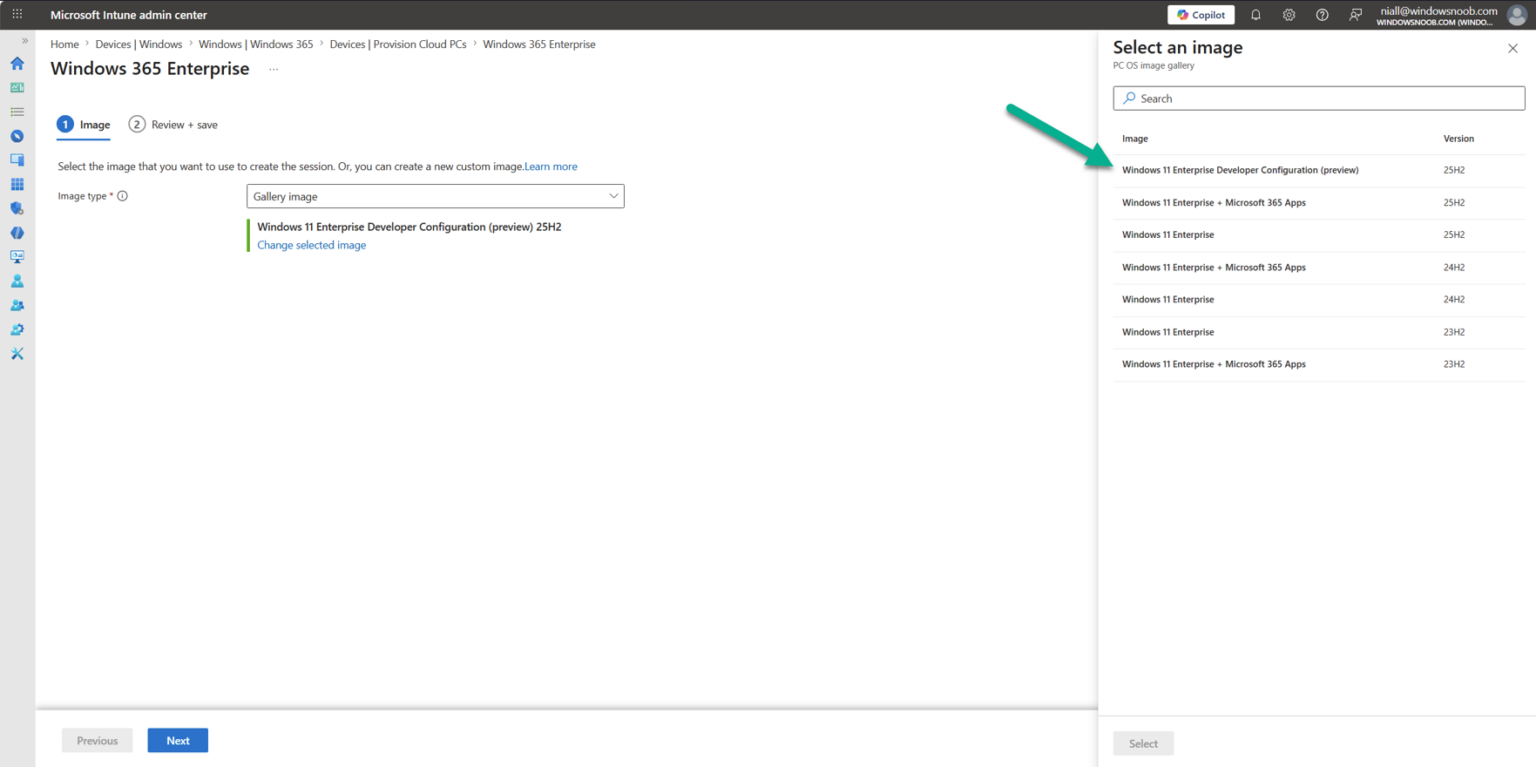Open the feedback icon in the header
1536x767 pixels.
(x=1355, y=15)
